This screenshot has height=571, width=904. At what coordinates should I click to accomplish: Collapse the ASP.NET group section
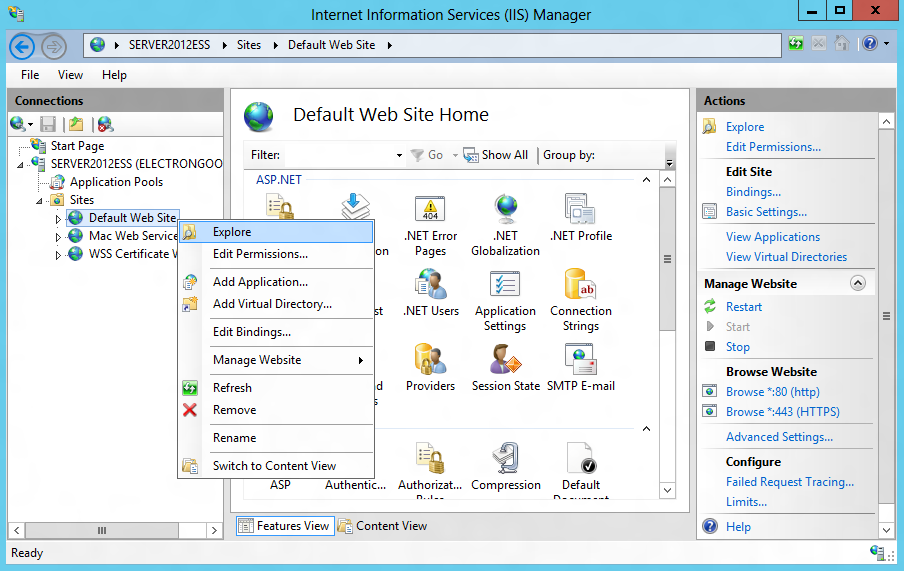[x=646, y=180]
